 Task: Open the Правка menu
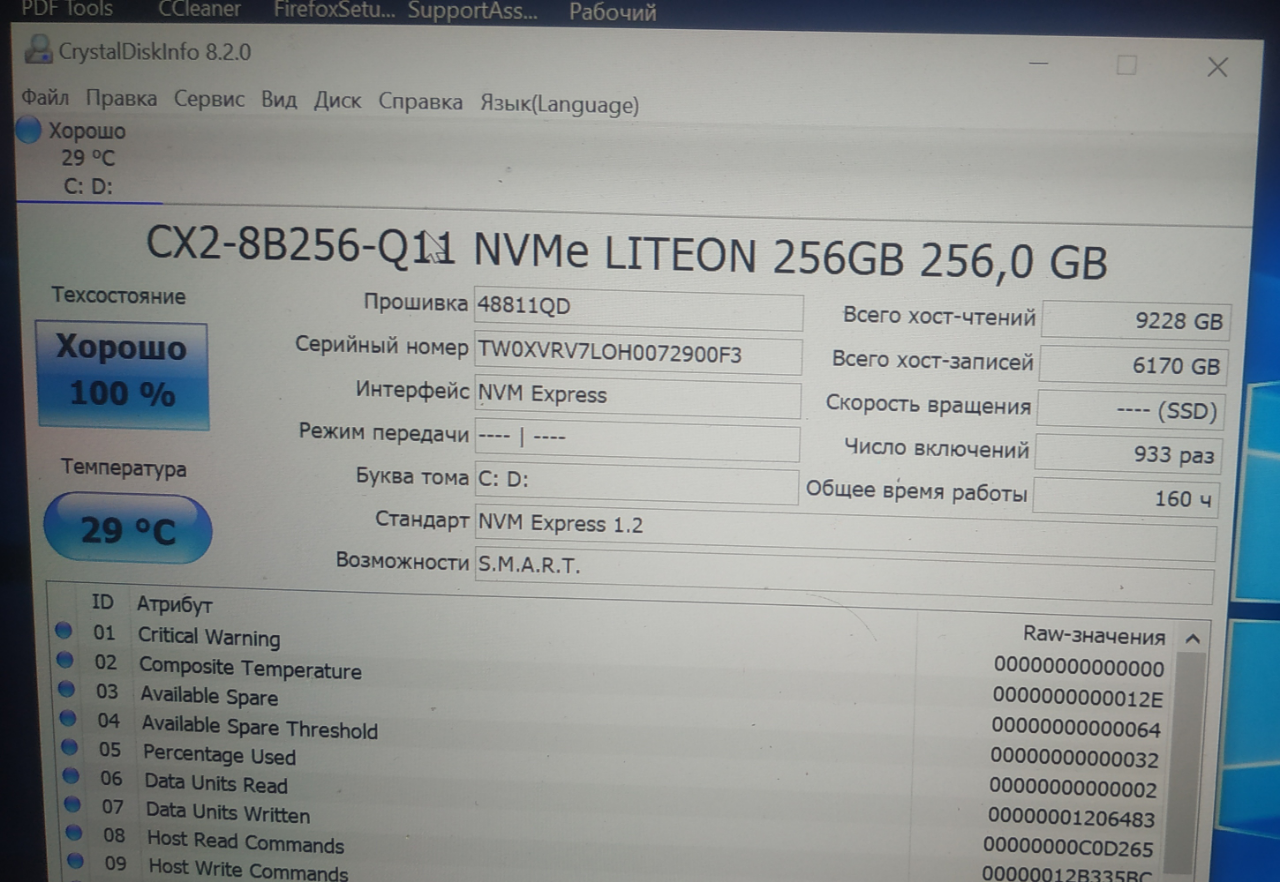(x=121, y=99)
